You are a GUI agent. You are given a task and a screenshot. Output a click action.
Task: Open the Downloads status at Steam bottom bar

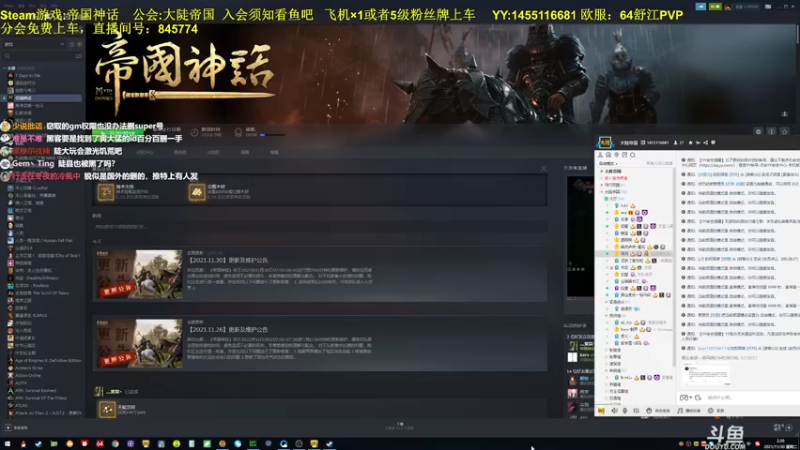point(400,426)
